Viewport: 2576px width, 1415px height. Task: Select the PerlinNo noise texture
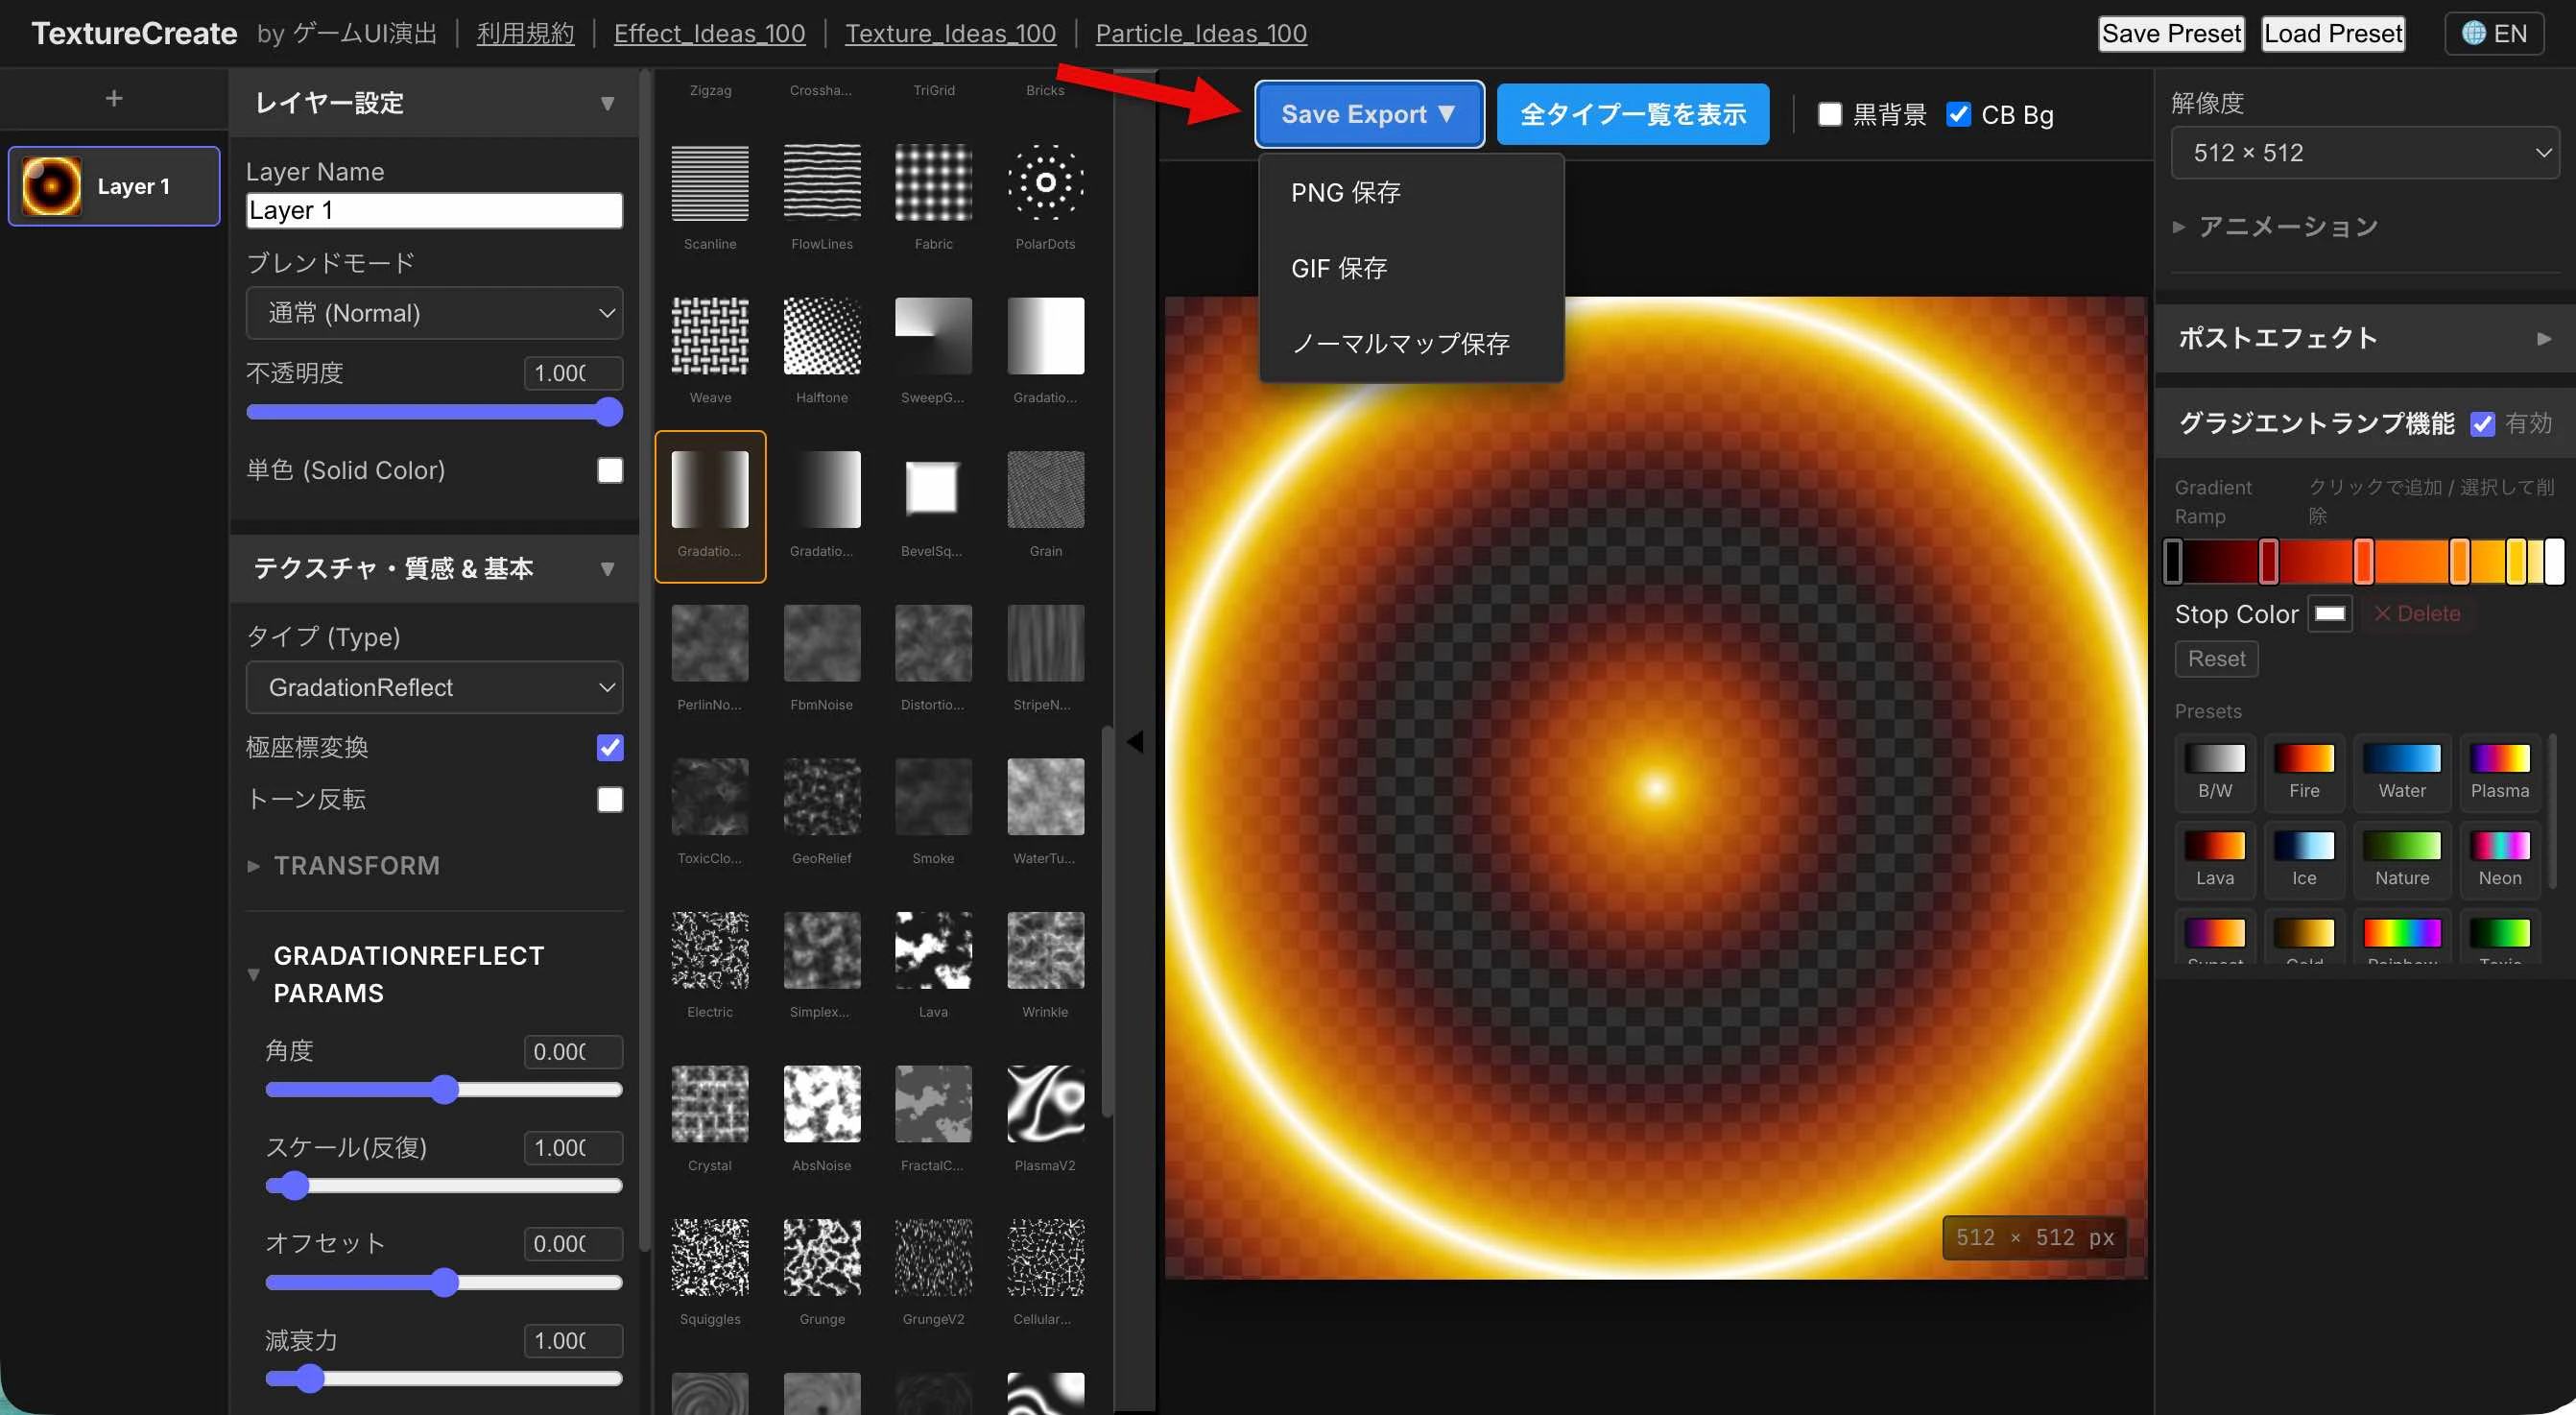pos(710,643)
